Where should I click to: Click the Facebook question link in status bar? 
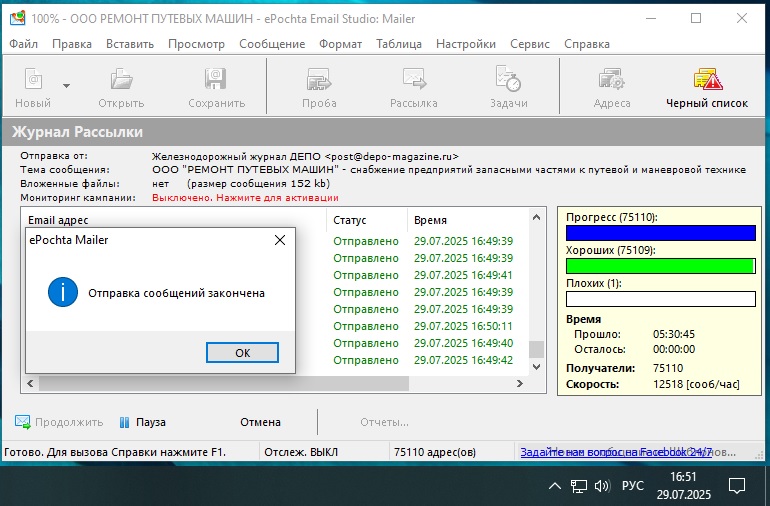click(x=616, y=452)
